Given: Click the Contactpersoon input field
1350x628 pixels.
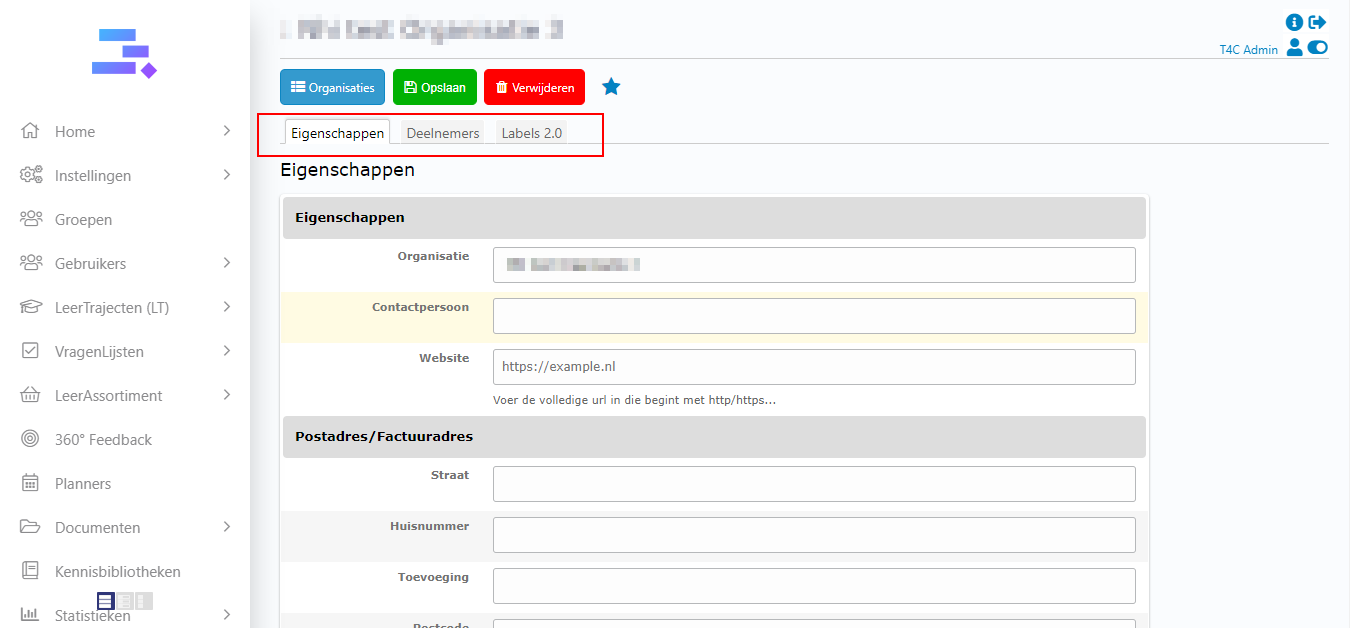Looking at the screenshot, I should click(x=813, y=316).
